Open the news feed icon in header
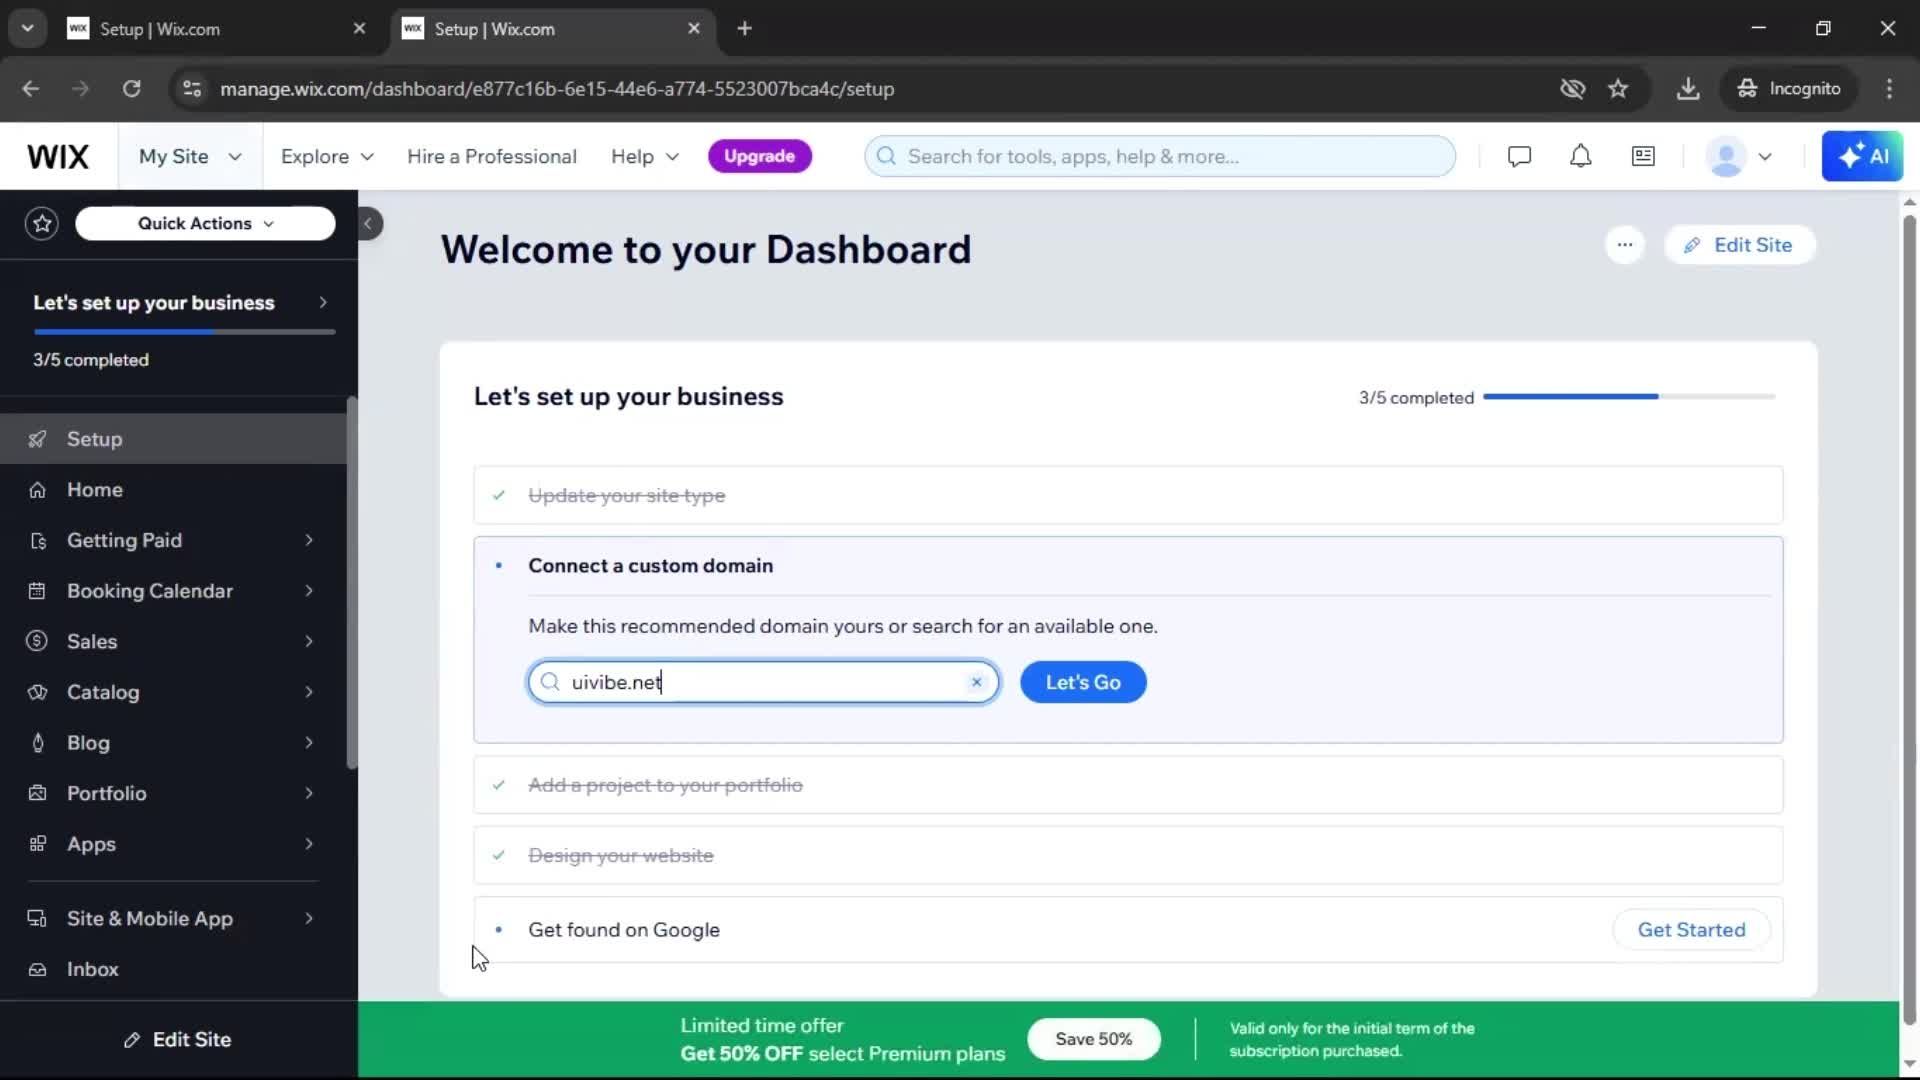 tap(1643, 157)
